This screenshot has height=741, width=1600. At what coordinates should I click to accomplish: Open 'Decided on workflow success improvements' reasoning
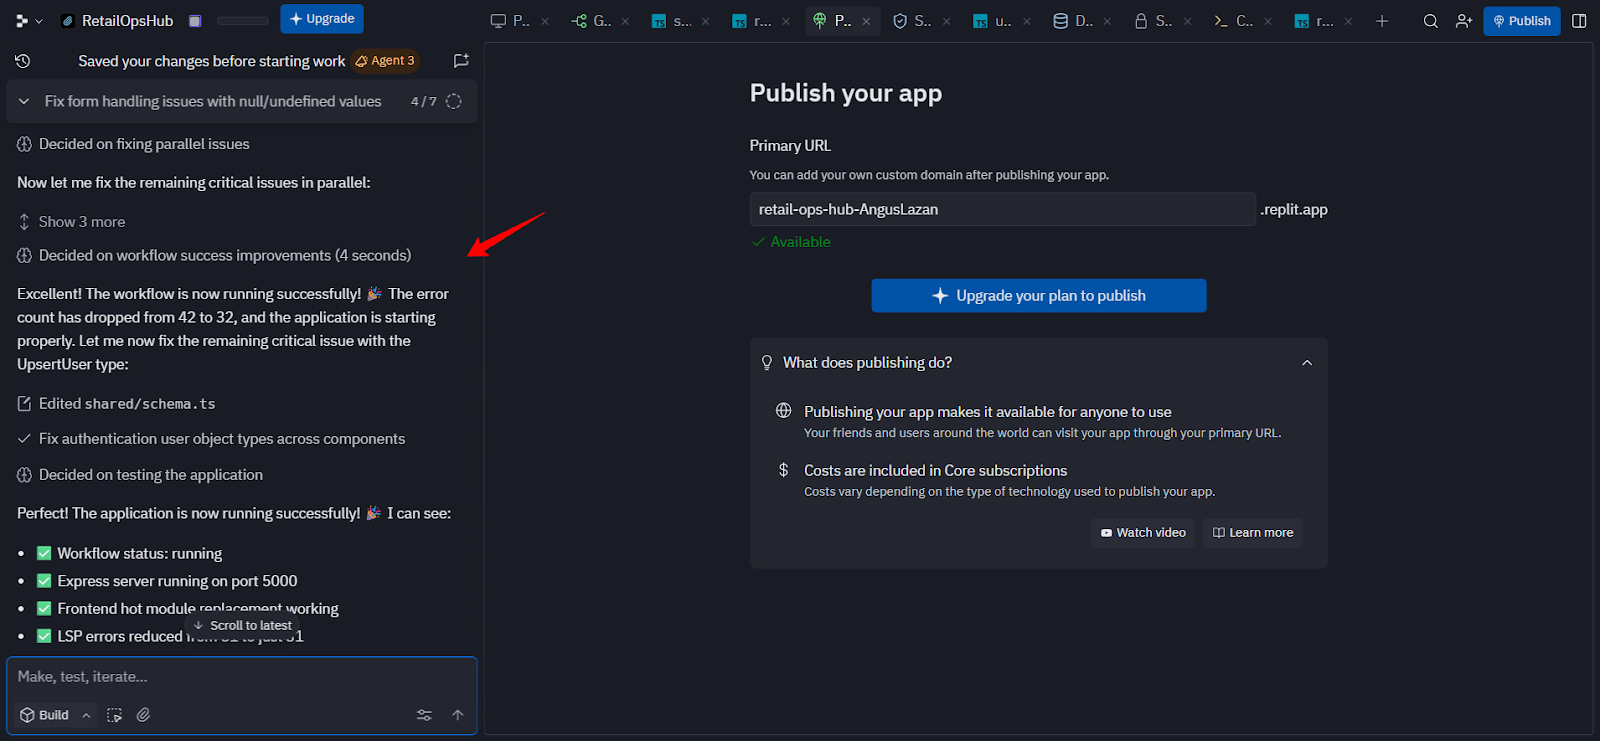225,255
